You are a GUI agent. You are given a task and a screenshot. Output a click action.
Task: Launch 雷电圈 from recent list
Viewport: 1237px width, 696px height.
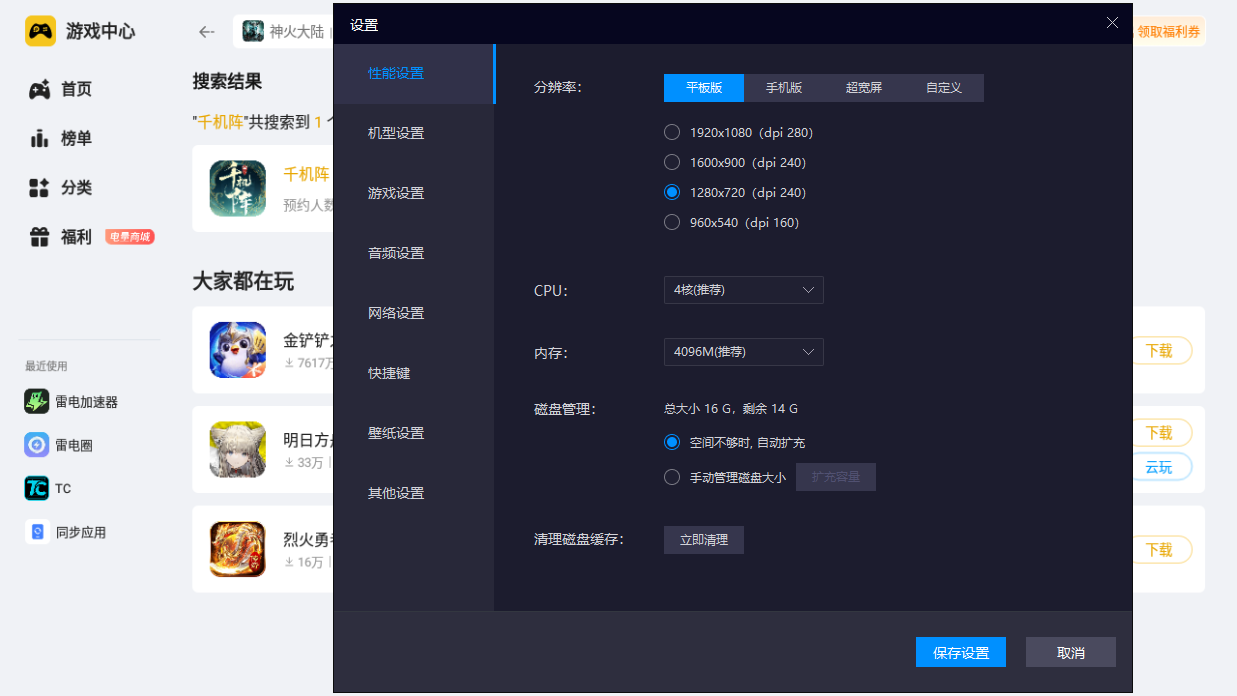[x=59, y=445]
